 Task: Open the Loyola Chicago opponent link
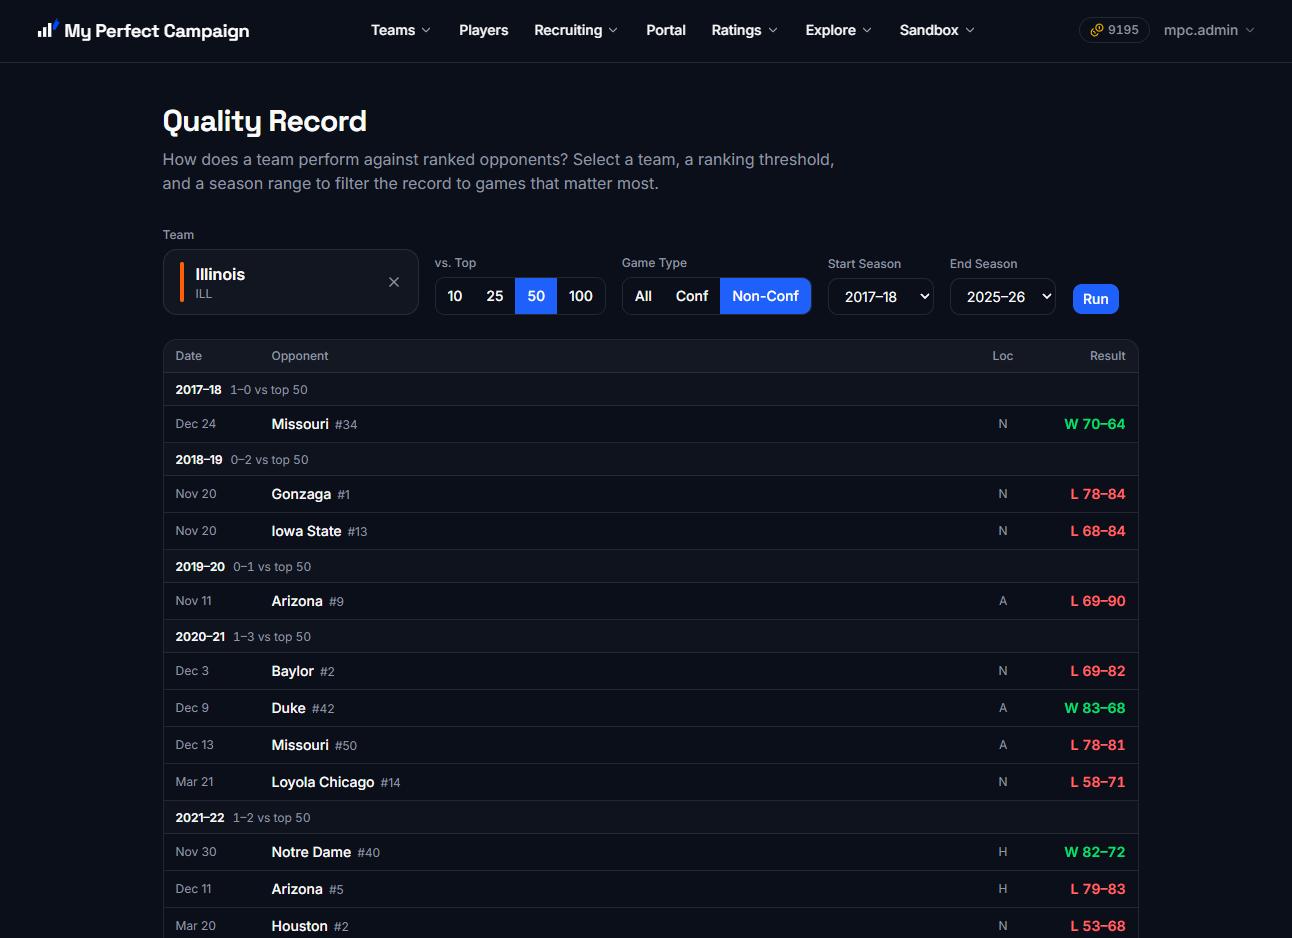323,782
